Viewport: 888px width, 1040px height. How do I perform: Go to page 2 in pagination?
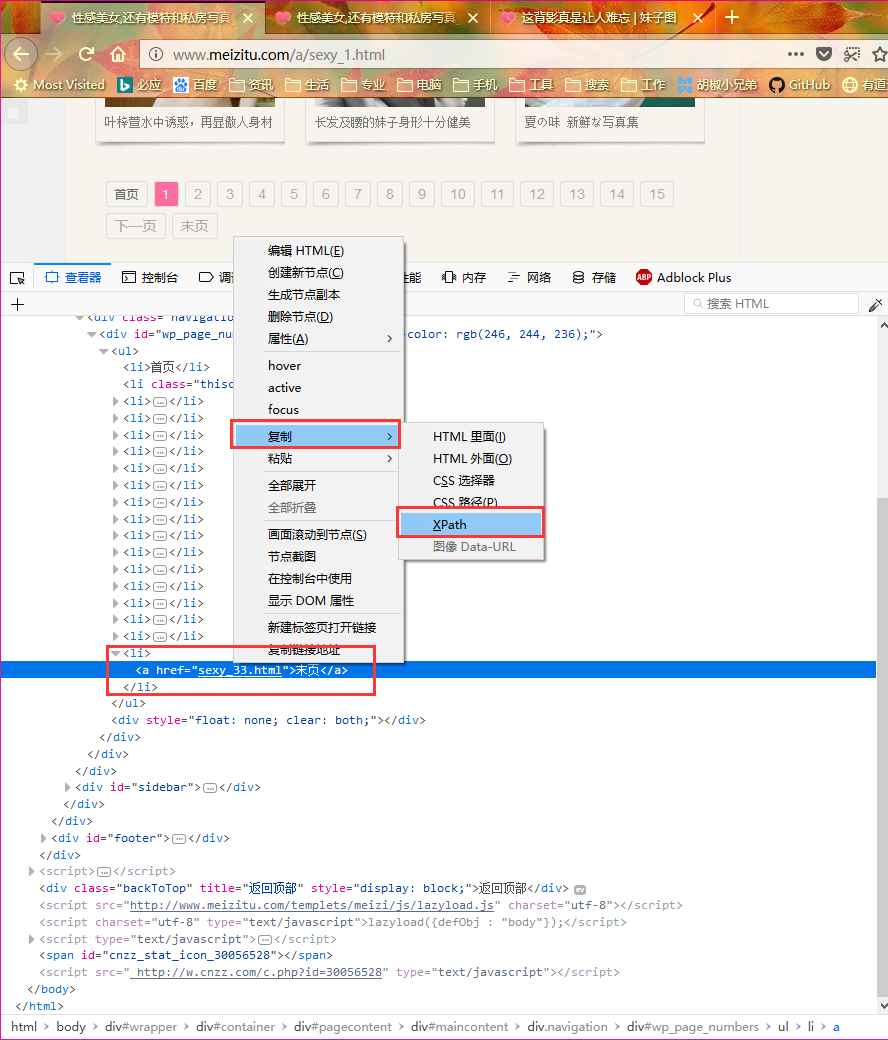198,194
